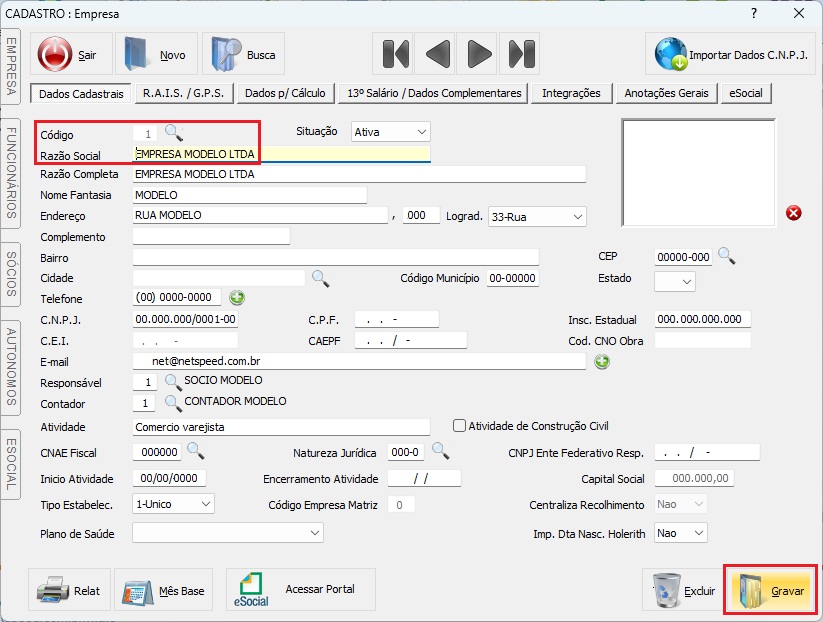The image size is (823, 622).
Task: Click the Nome Fantasia input field
Action: point(249,195)
